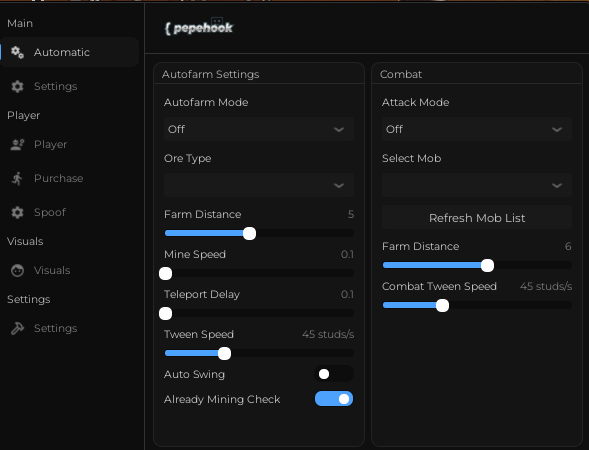The height and width of the screenshot is (450, 589).
Task: Click the Select Mob label
Action: [x=411, y=159]
